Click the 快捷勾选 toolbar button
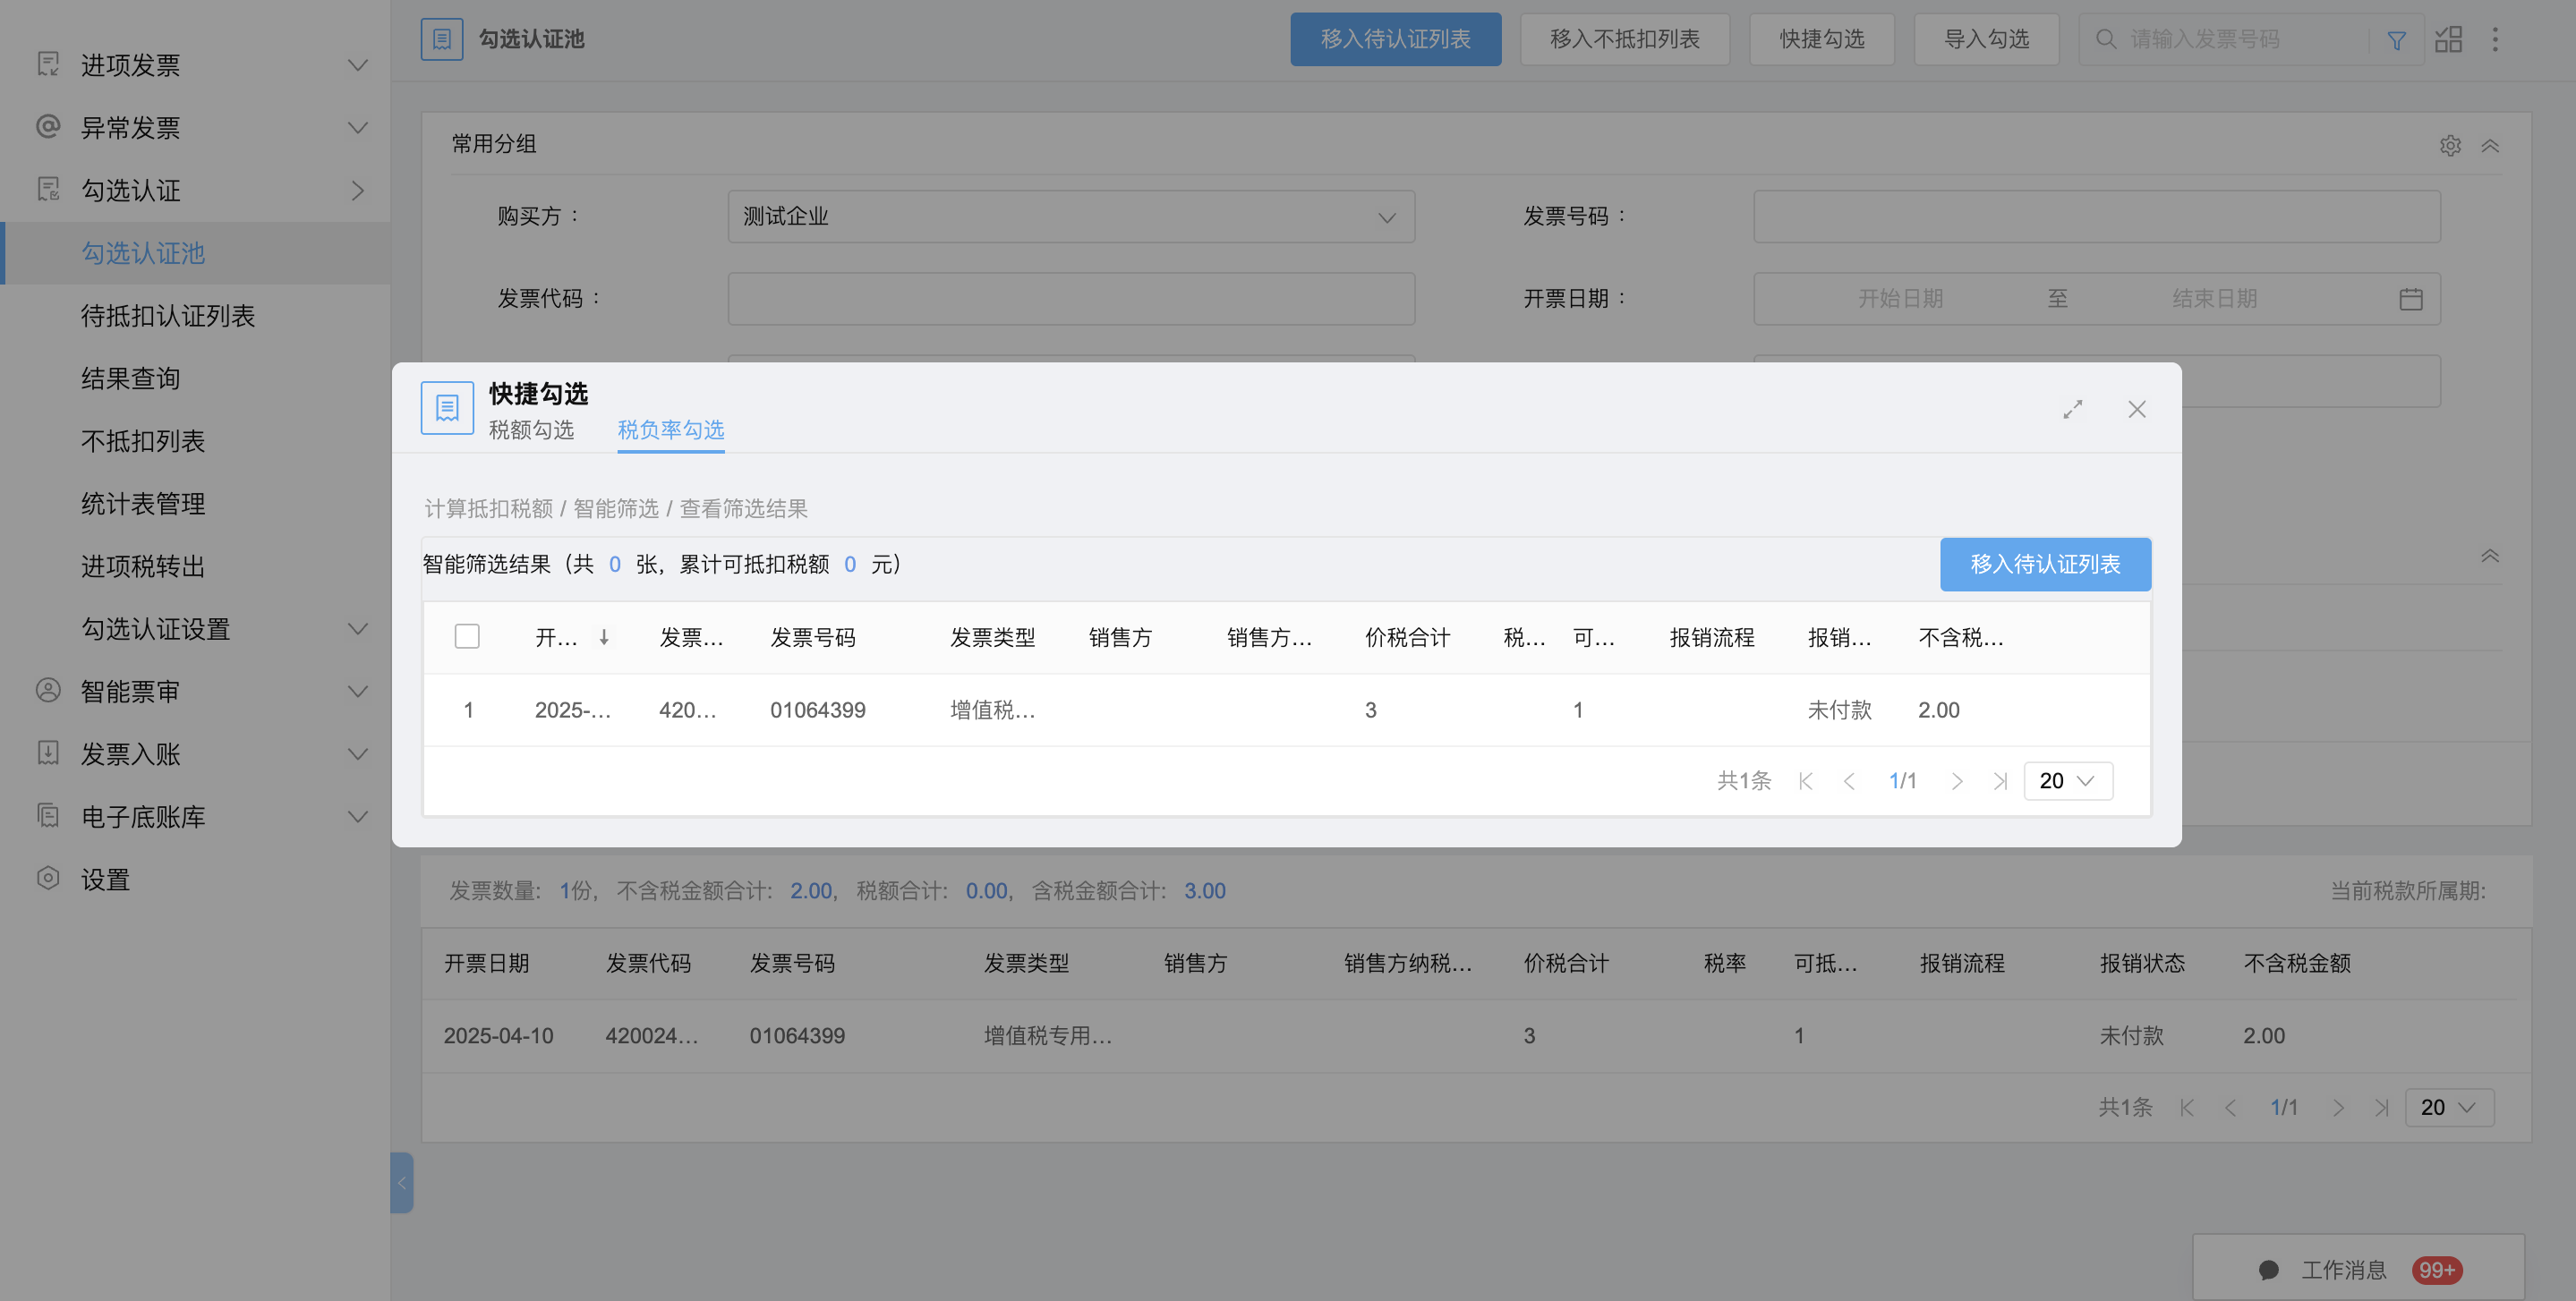 point(1821,39)
